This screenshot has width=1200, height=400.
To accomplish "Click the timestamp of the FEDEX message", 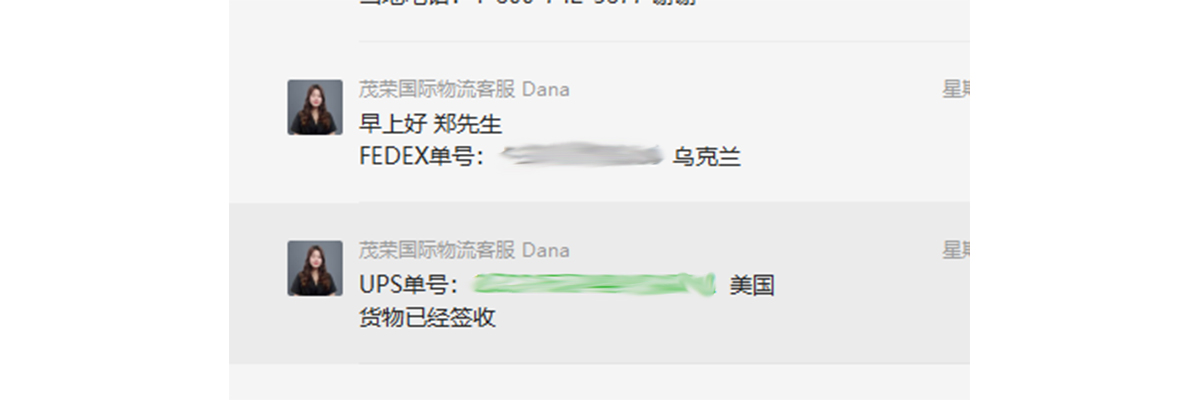I will click(x=956, y=89).
